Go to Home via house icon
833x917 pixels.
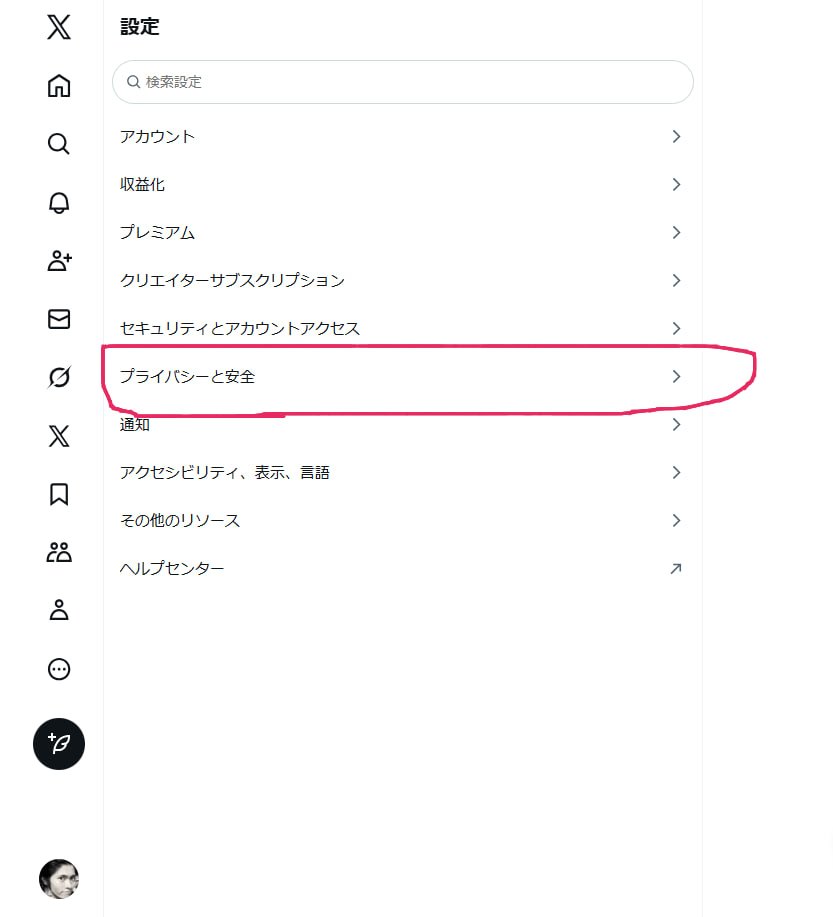pyautogui.click(x=59, y=86)
